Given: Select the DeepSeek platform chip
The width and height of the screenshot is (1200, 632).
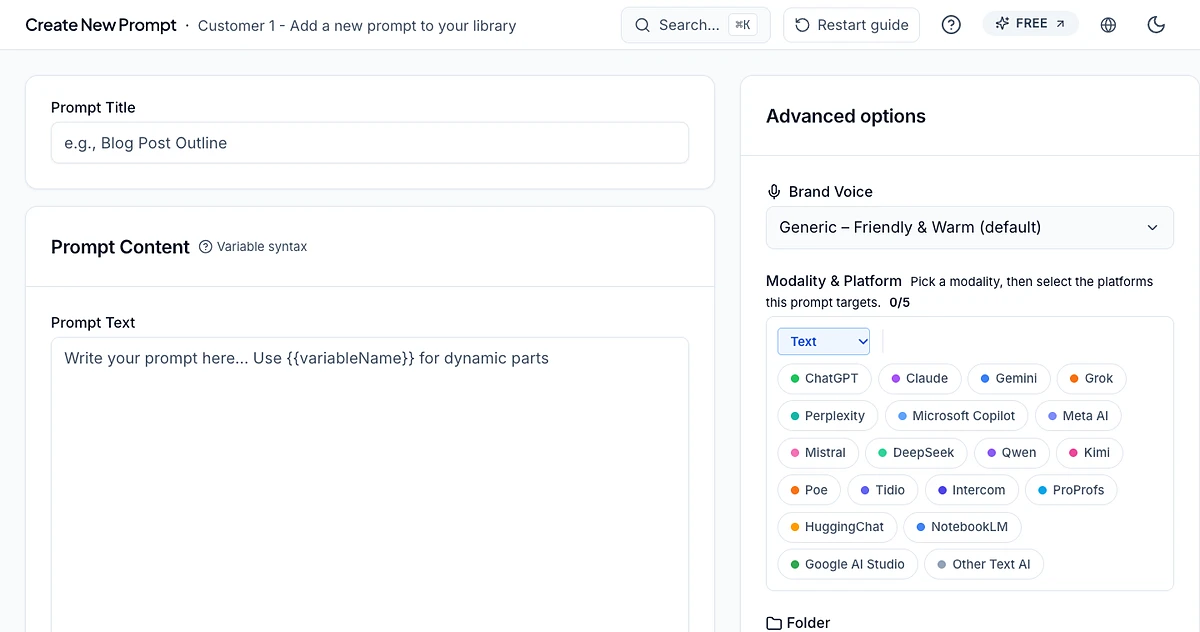Looking at the screenshot, I should pyautogui.click(x=916, y=452).
